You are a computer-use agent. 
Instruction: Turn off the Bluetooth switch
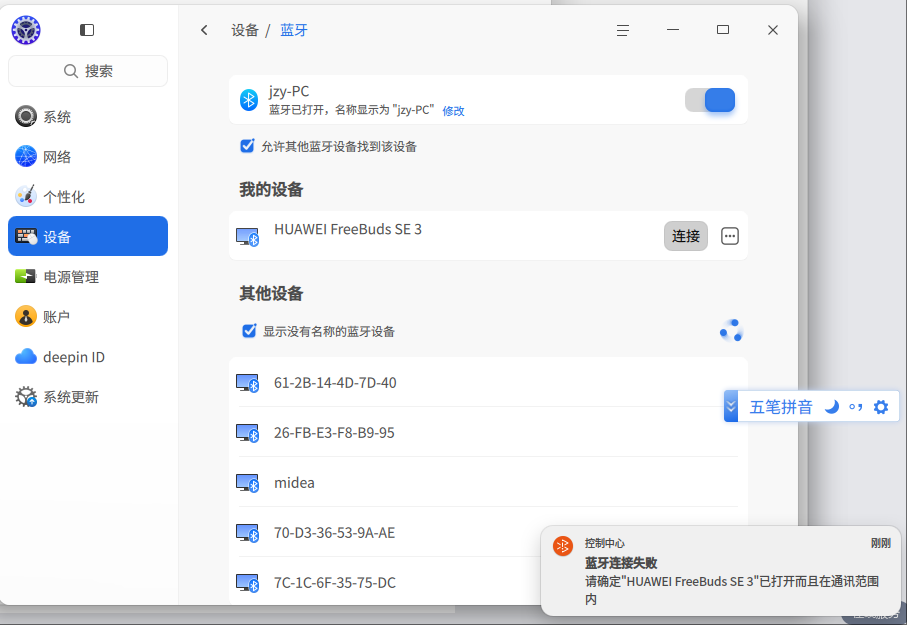point(710,100)
